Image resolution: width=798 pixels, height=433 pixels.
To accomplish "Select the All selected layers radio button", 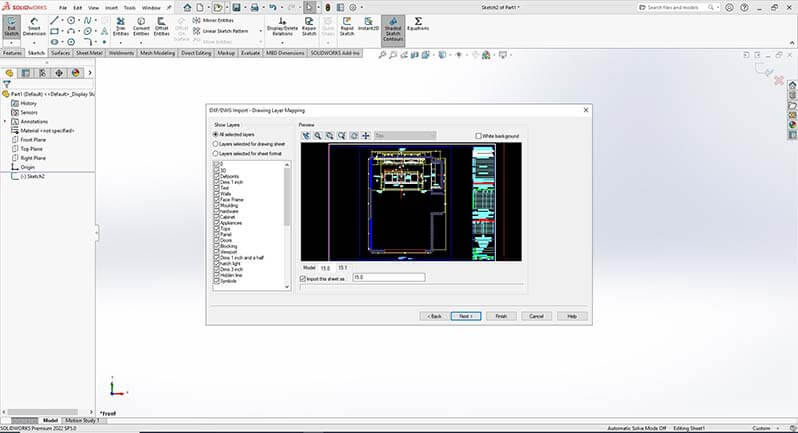I will point(215,134).
